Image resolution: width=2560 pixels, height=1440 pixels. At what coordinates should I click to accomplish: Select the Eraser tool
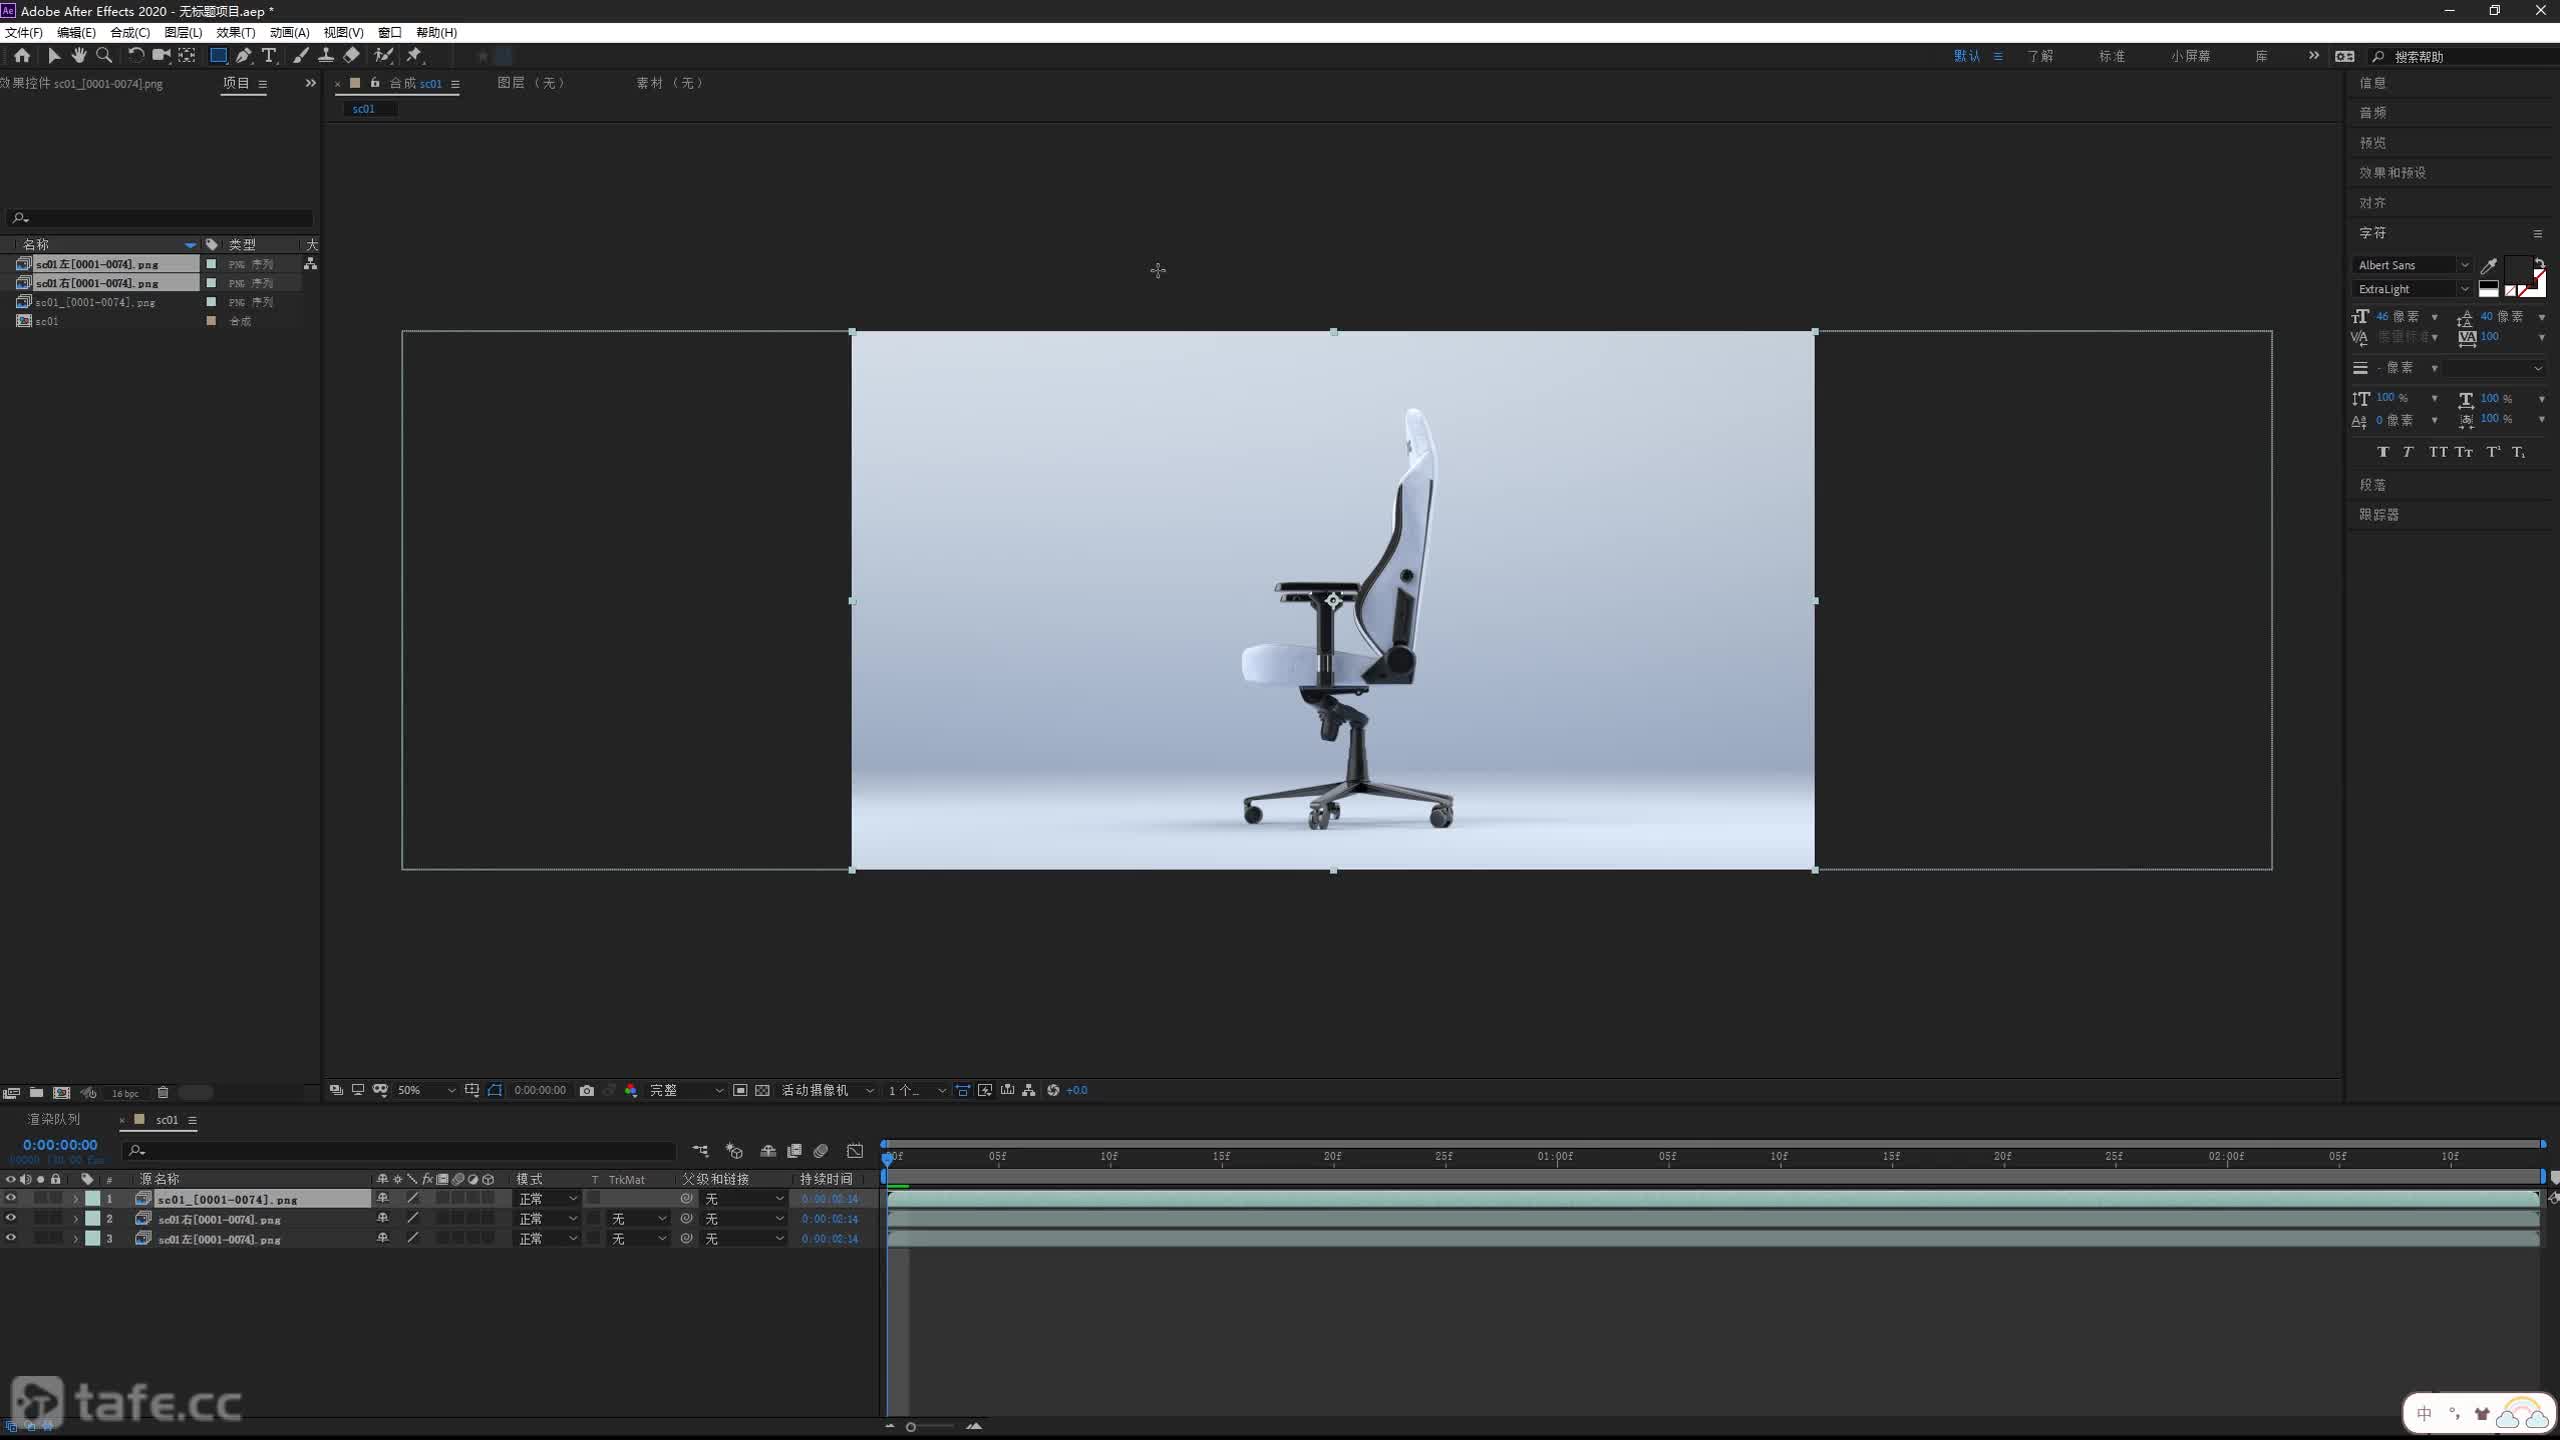click(x=351, y=56)
